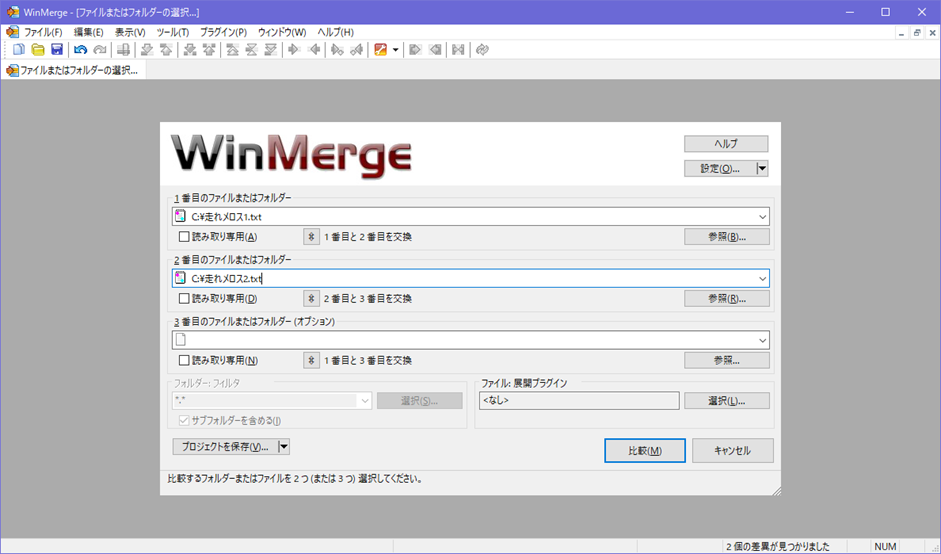Screen dimensions: 941x554
Task: Click the 比較(M) button
Action: click(645, 450)
